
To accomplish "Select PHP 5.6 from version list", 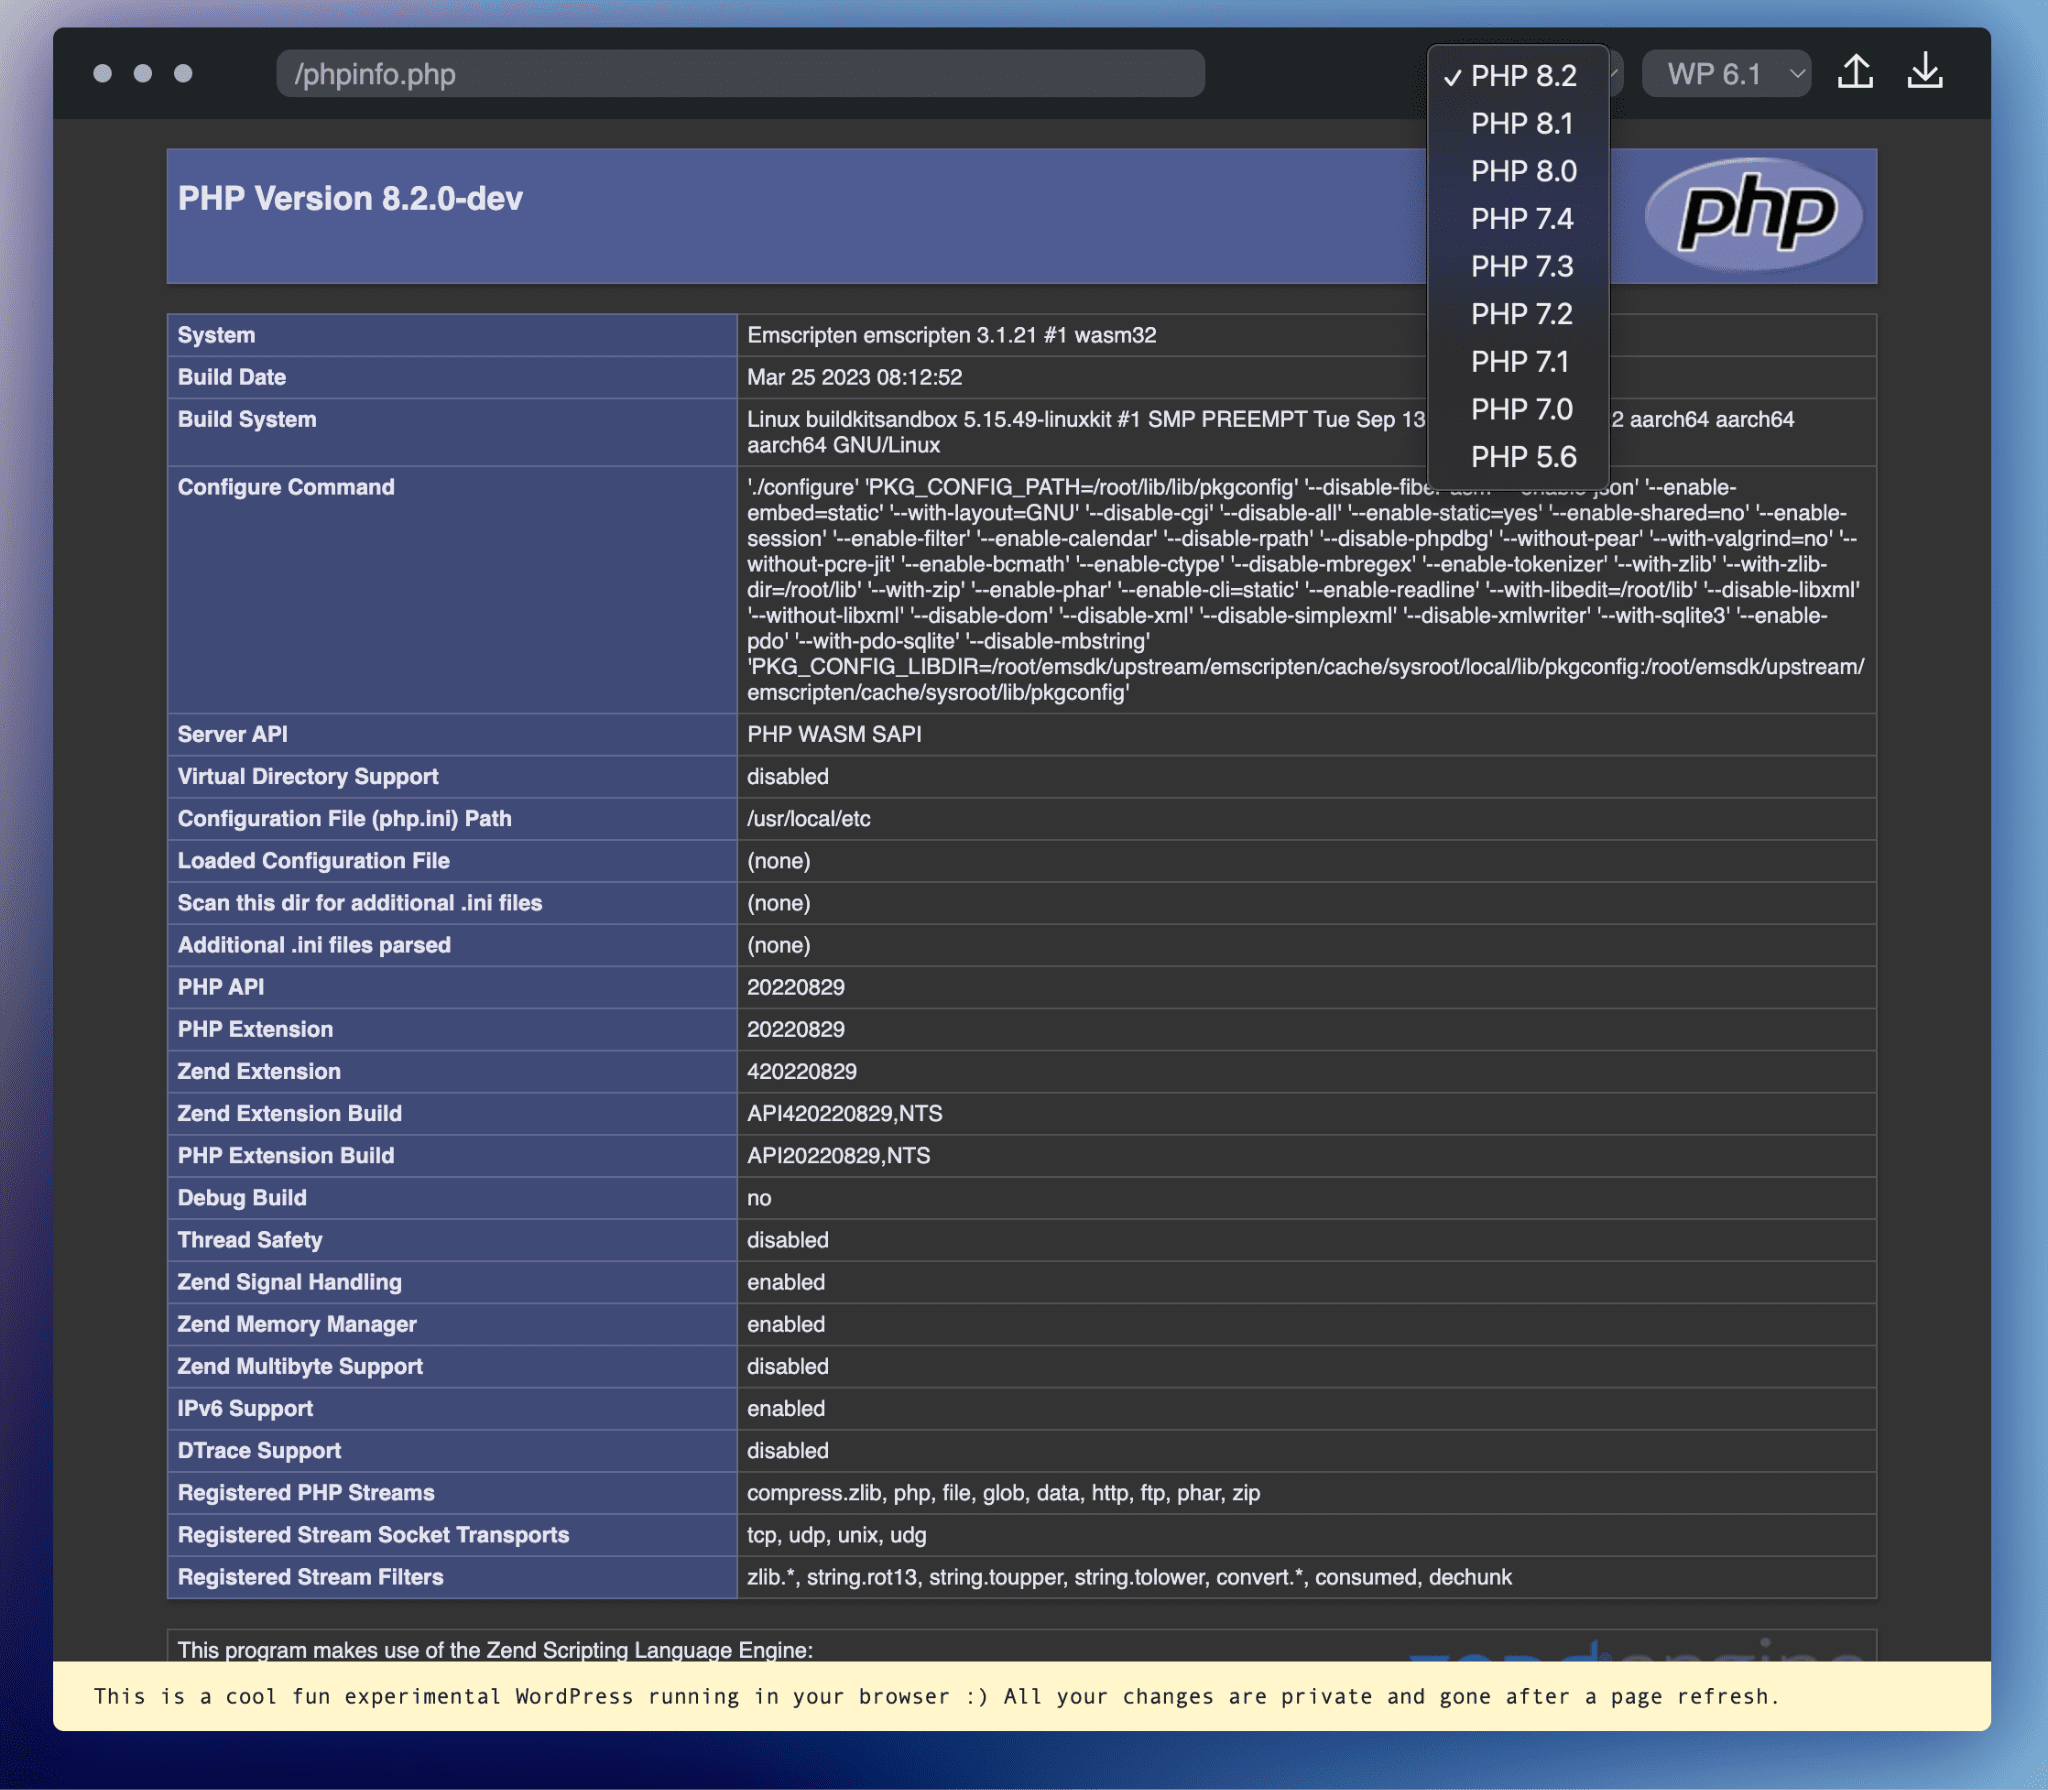I will tap(1520, 456).
